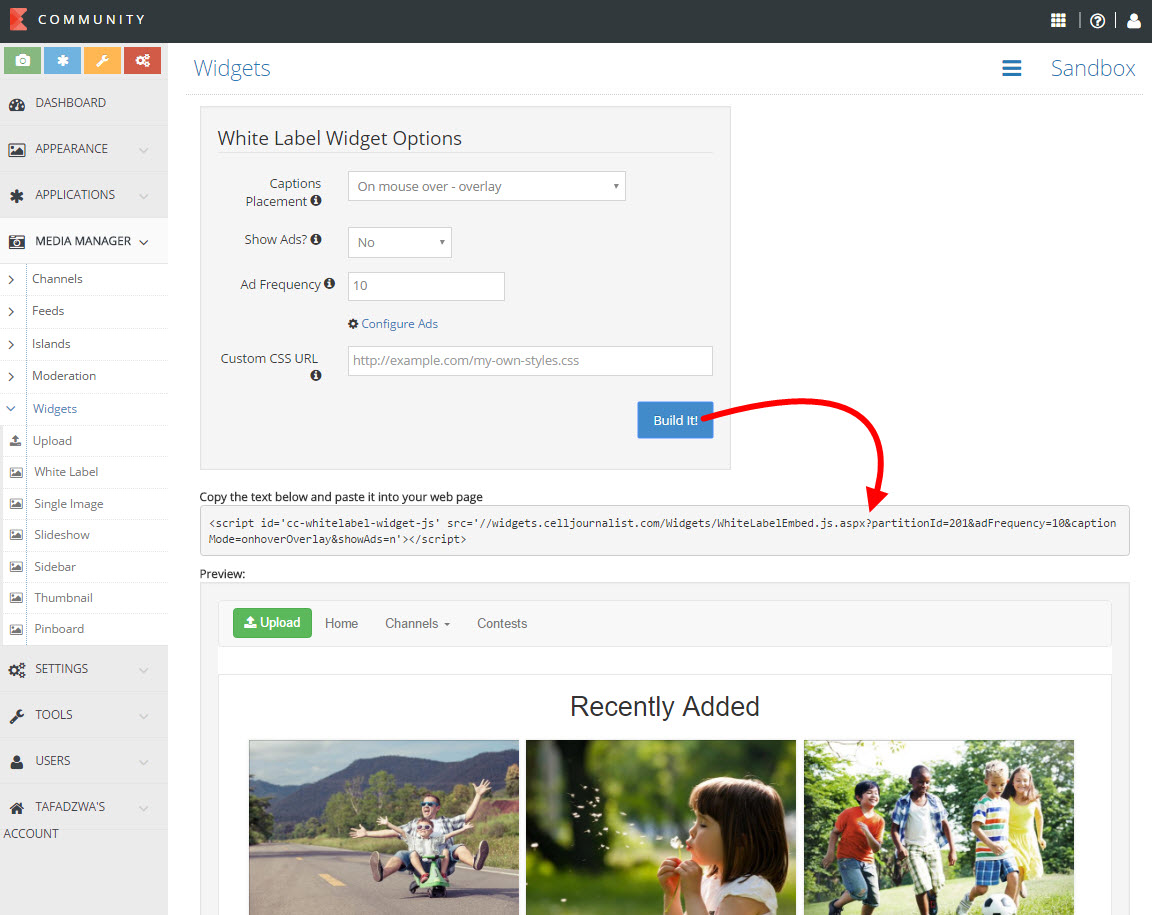The height and width of the screenshot is (915, 1152).
Task: Open Channels dropdown in preview navbar
Action: [417, 623]
